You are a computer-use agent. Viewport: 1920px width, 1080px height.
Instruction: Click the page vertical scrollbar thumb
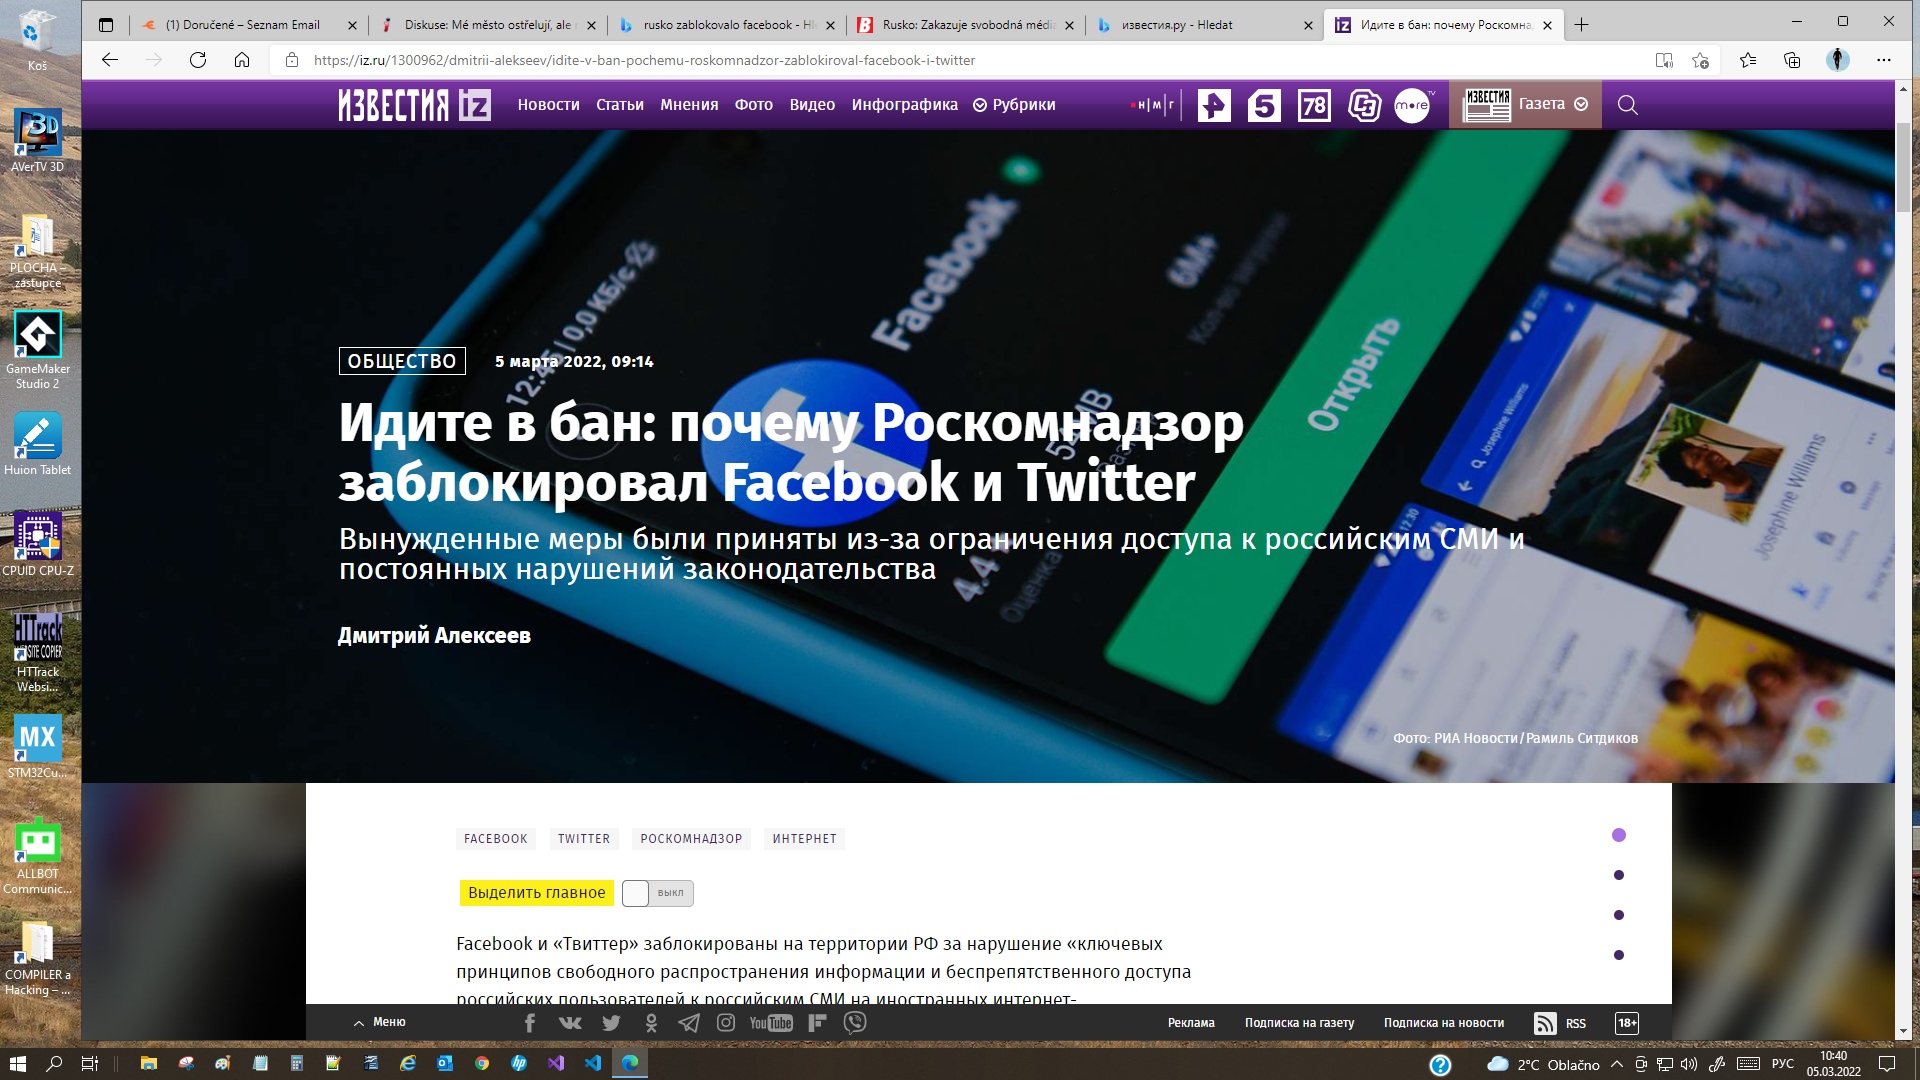[1903, 167]
